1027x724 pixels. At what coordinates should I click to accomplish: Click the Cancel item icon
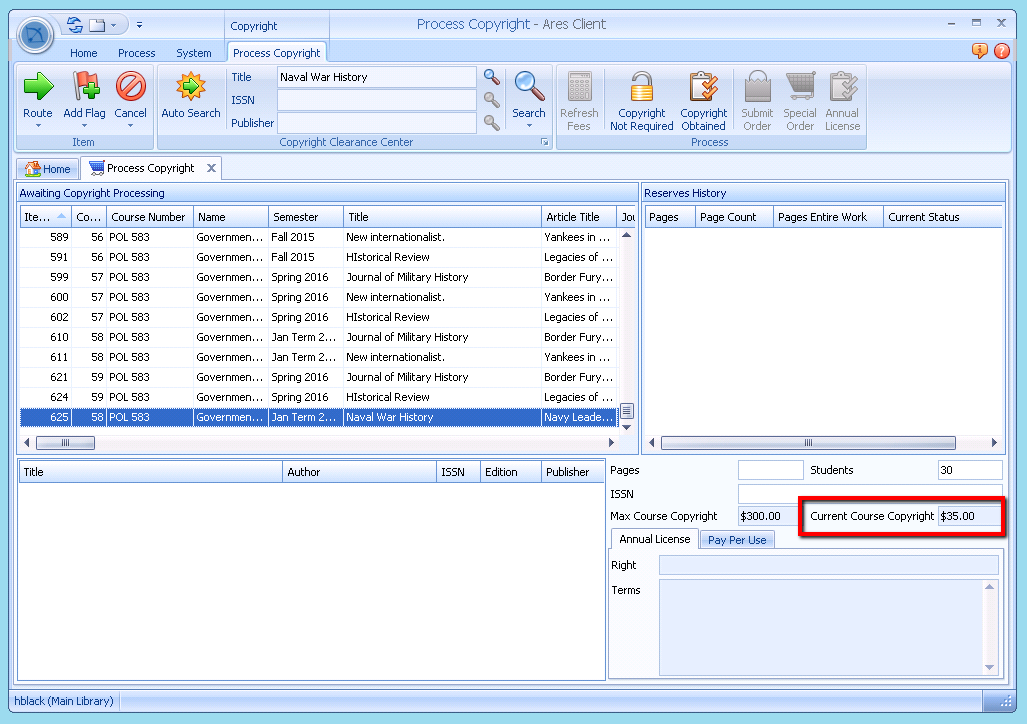pos(130,88)
